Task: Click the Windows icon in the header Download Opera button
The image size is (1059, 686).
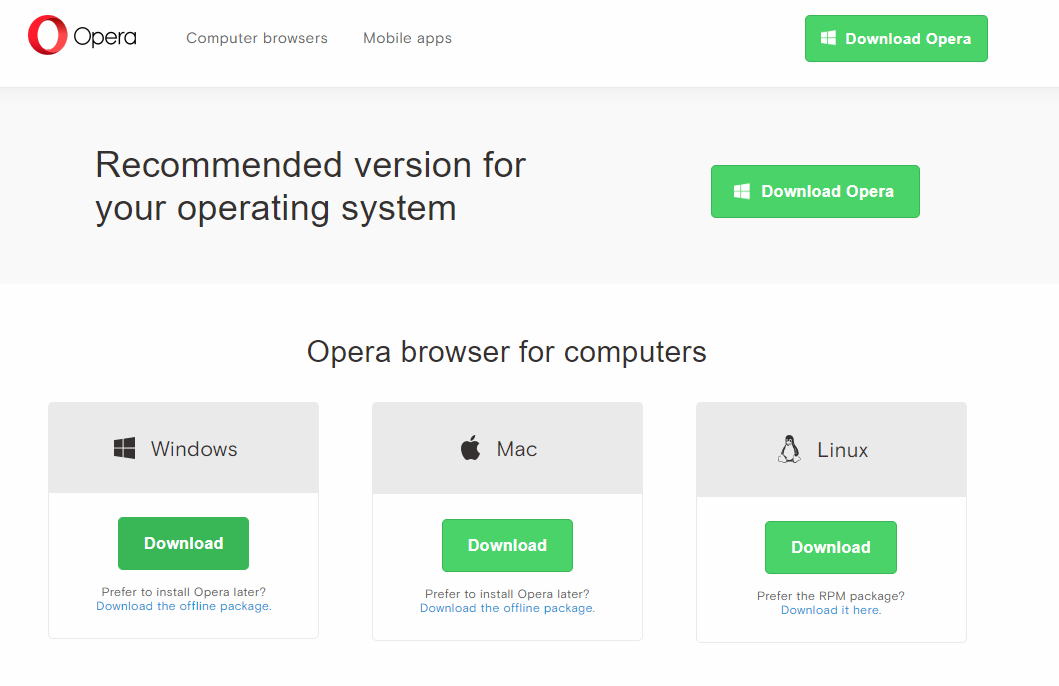Action: pos(828,38)
